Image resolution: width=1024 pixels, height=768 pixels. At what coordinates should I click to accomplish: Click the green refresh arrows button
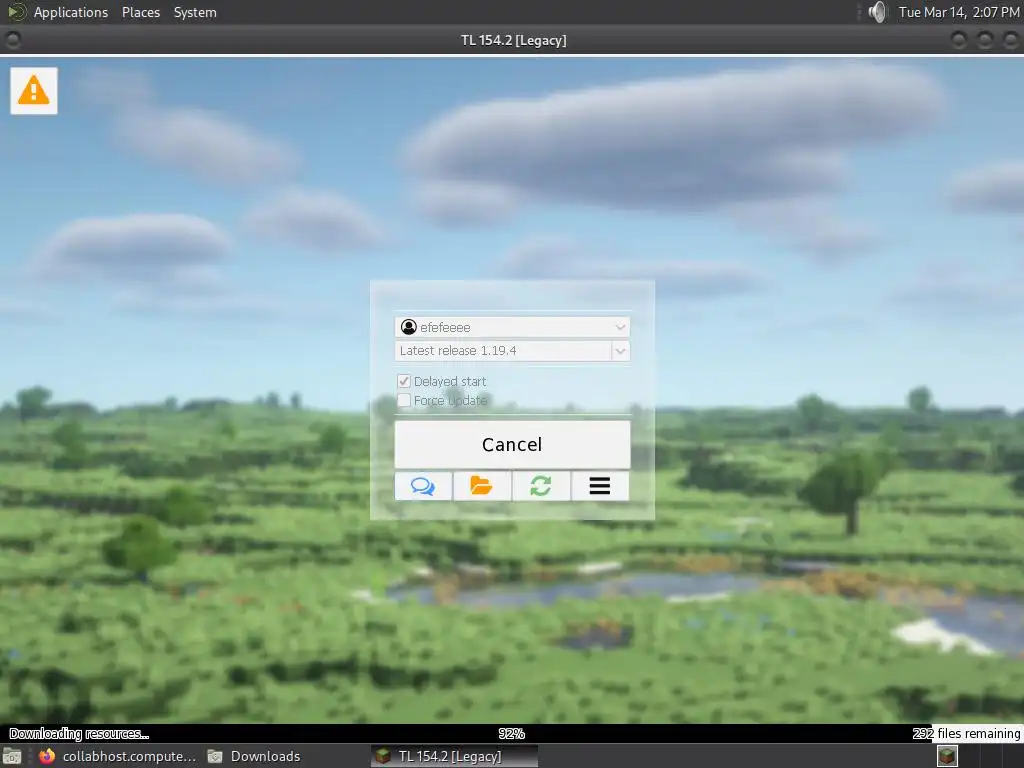point(541,486)
